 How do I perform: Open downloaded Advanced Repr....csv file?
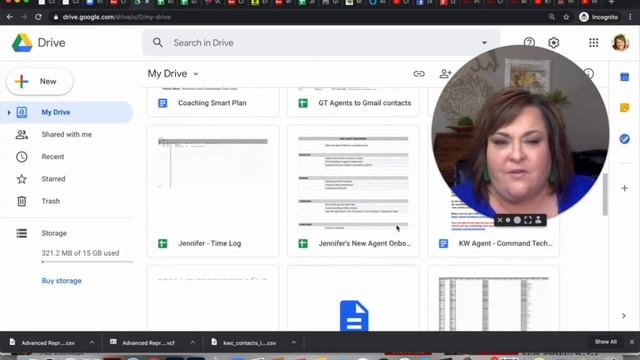pos(48,343)
